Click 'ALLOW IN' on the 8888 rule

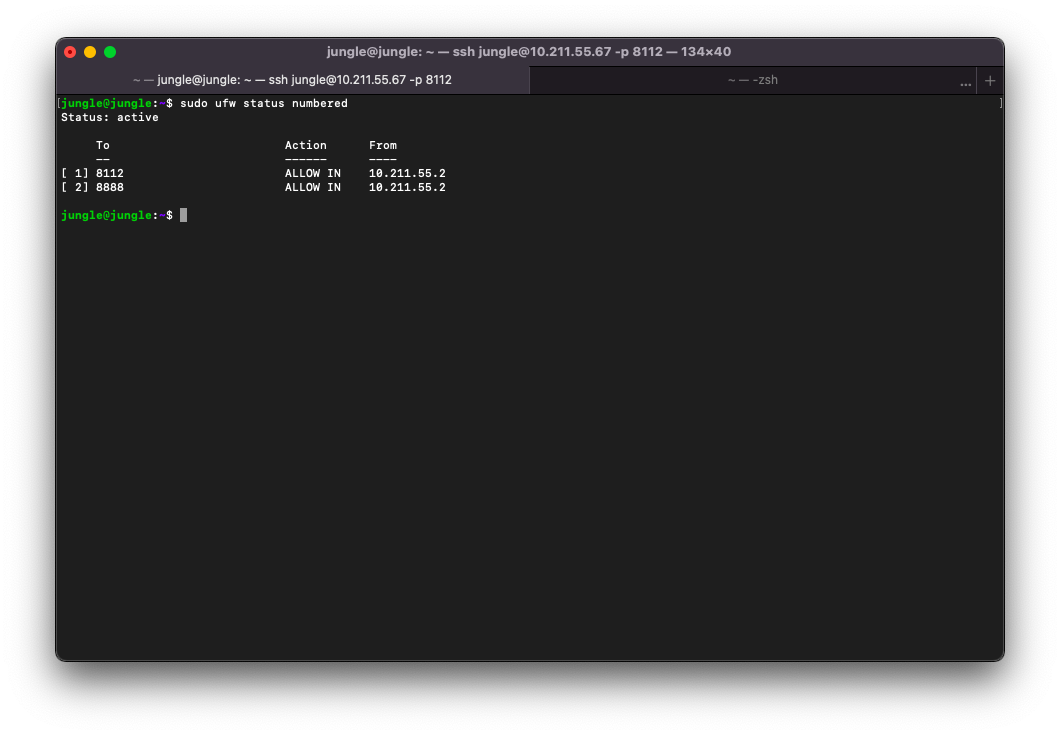point(313,188)
